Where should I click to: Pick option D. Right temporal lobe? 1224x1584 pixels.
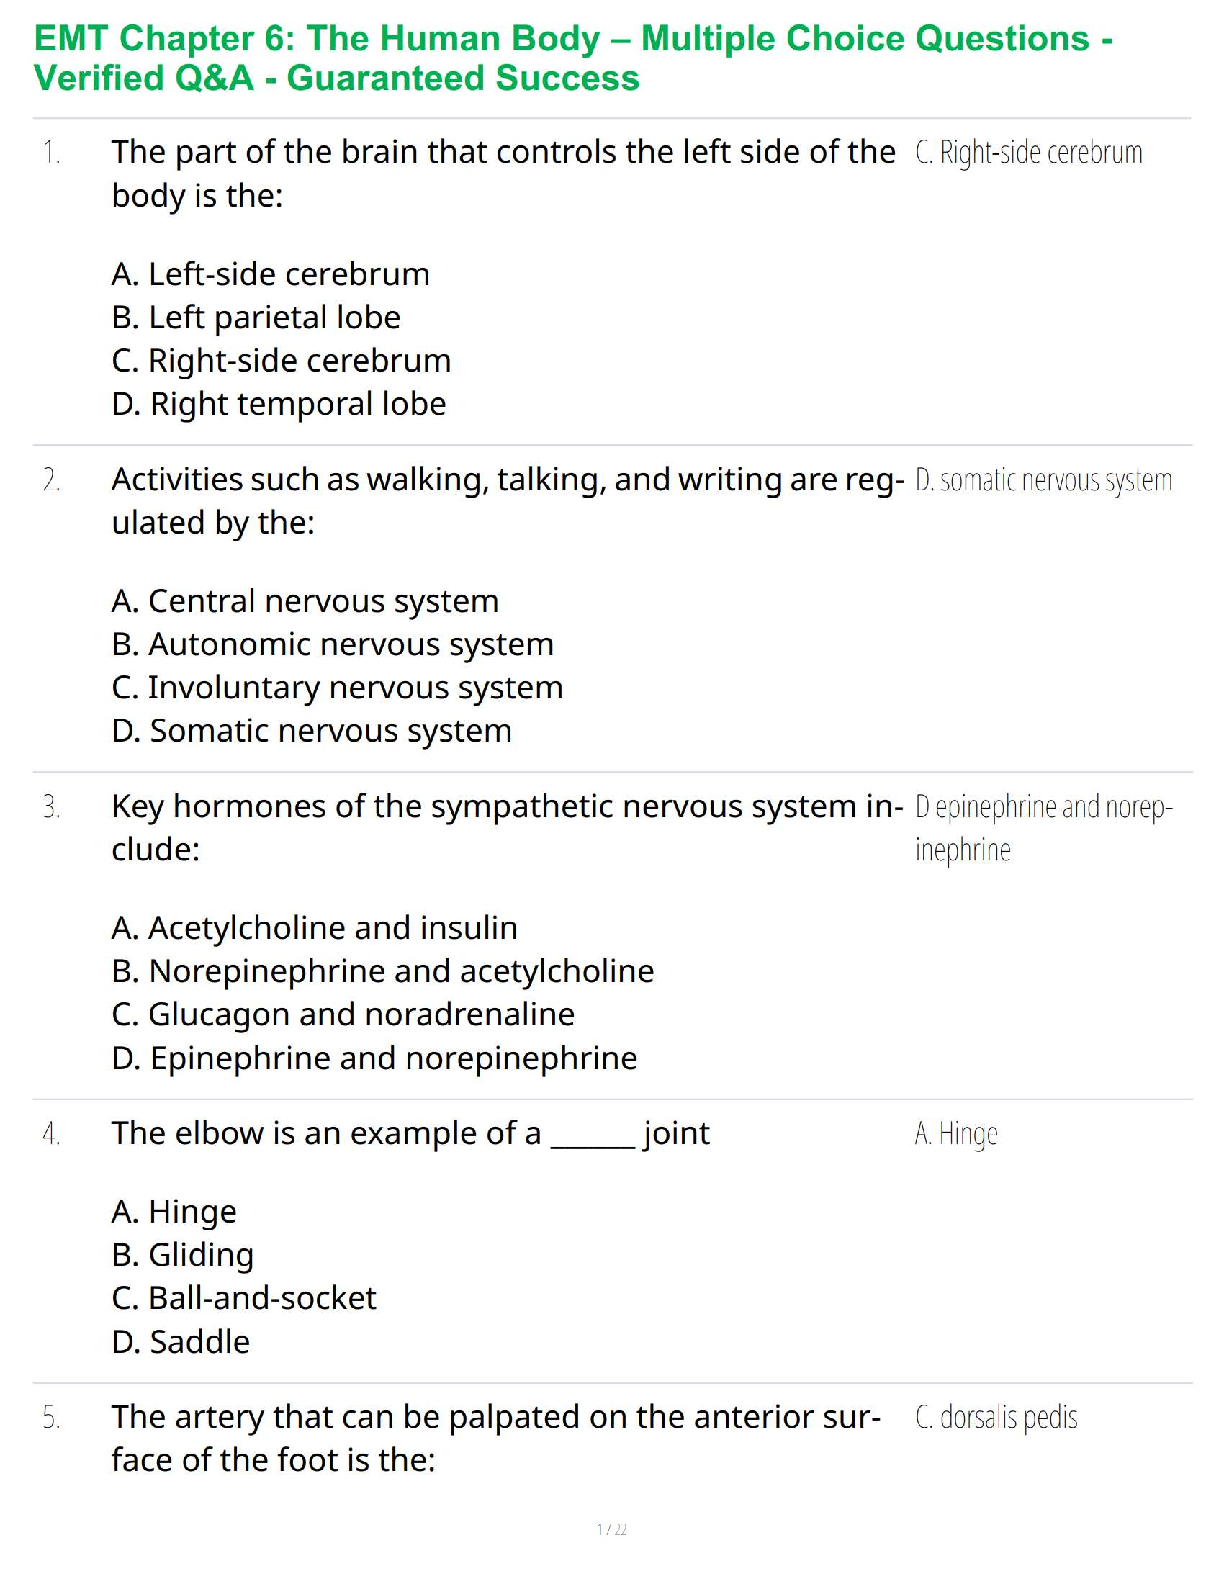(x=279, y=404)
